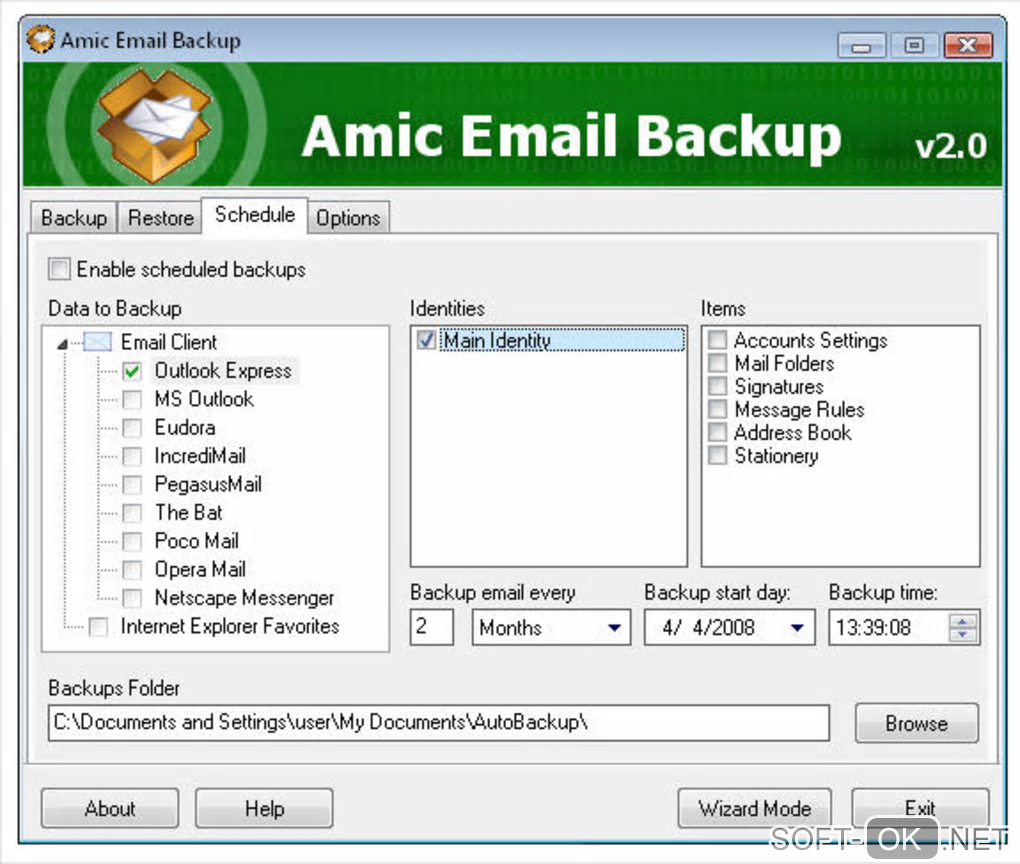Tick the Eudora checkbox

pos(132,427)
